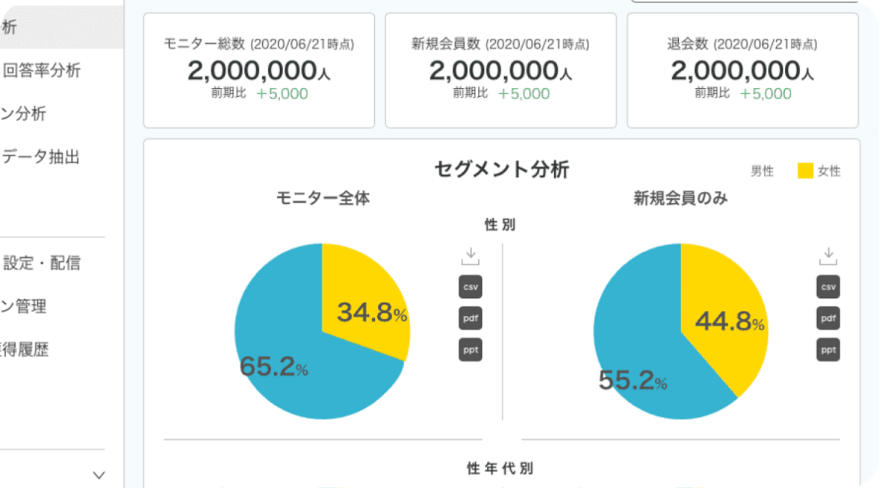The image size is (880, 488).
Task: Export the 新規会員のみ chart as csv
Action: [828, 287]
